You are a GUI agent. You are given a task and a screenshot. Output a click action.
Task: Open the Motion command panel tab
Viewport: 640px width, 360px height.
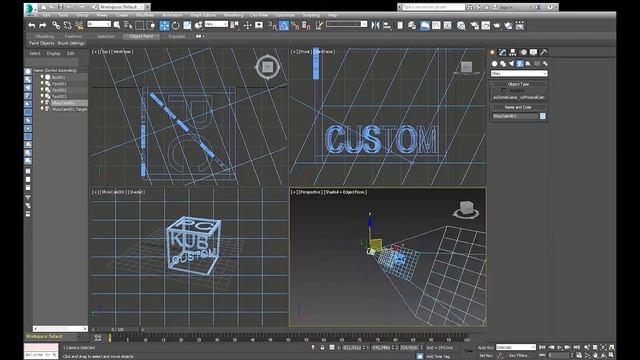[x=523, y=52]
